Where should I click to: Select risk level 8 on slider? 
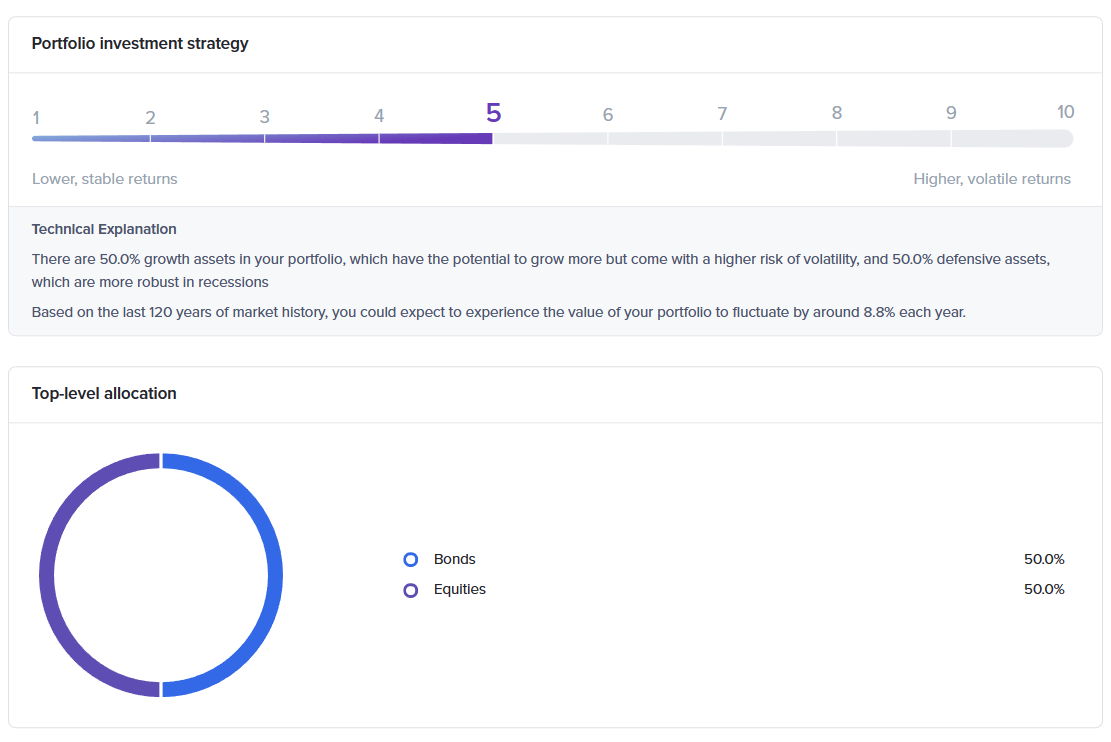point(837,113)
